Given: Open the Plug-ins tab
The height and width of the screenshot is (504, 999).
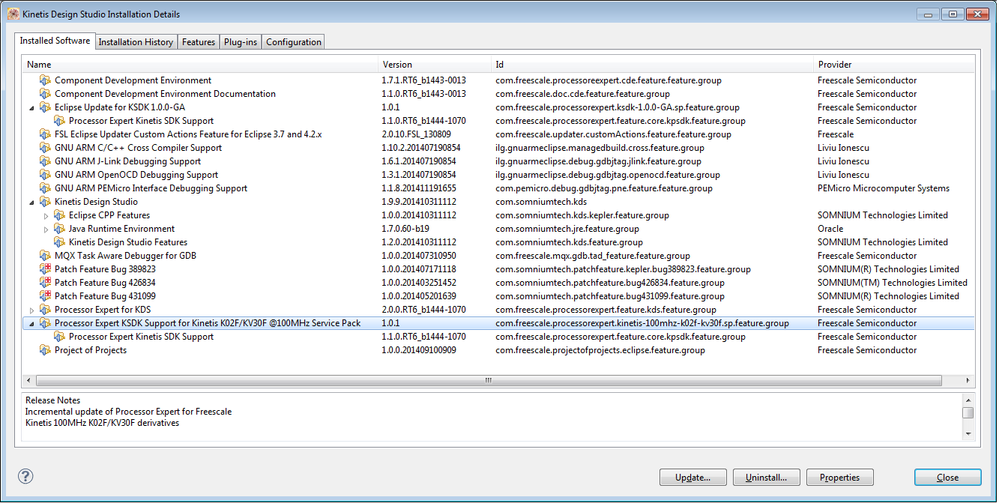Looking at the screenshot, I should click(x=240, y=42).
